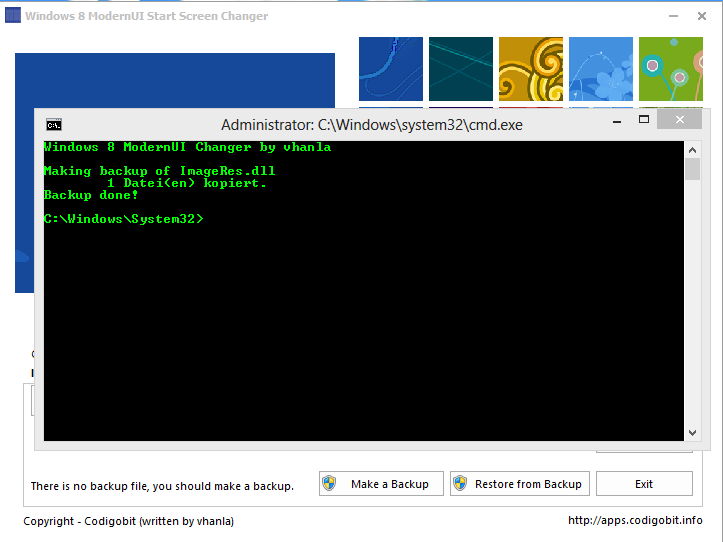Choose the yellow spiral pattern thumbnail

point(531,69)
